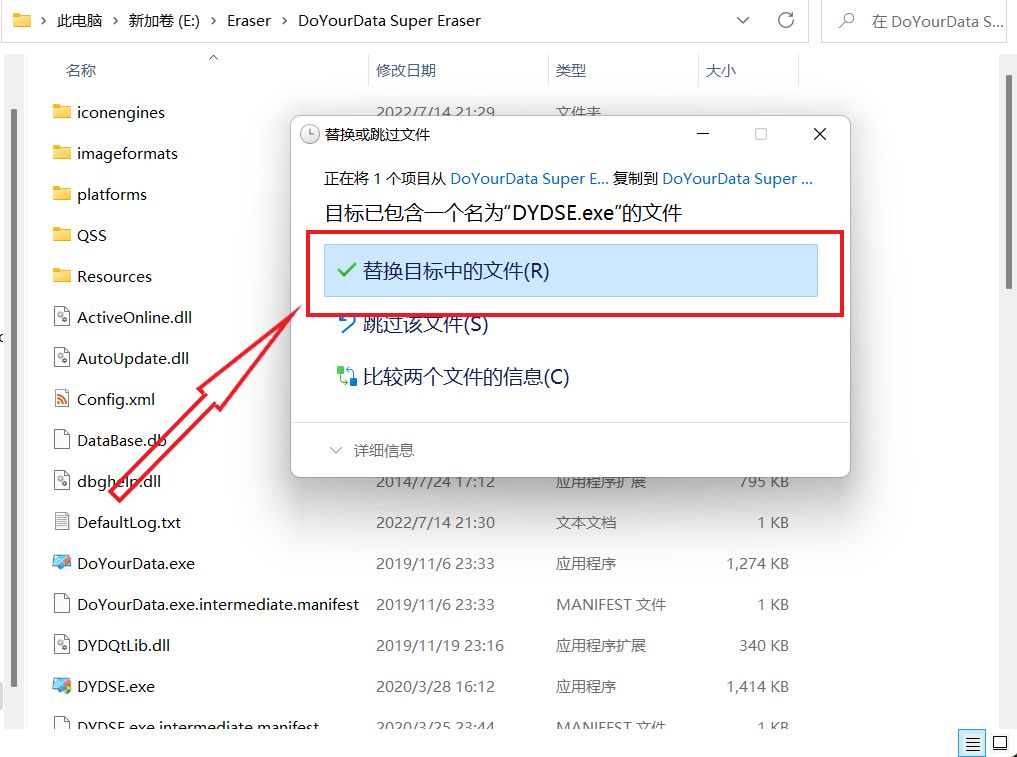The image size is (1017, 757).
Task: Click the 2020/3/28 16:12 date cell
Action: click(435, 686)
